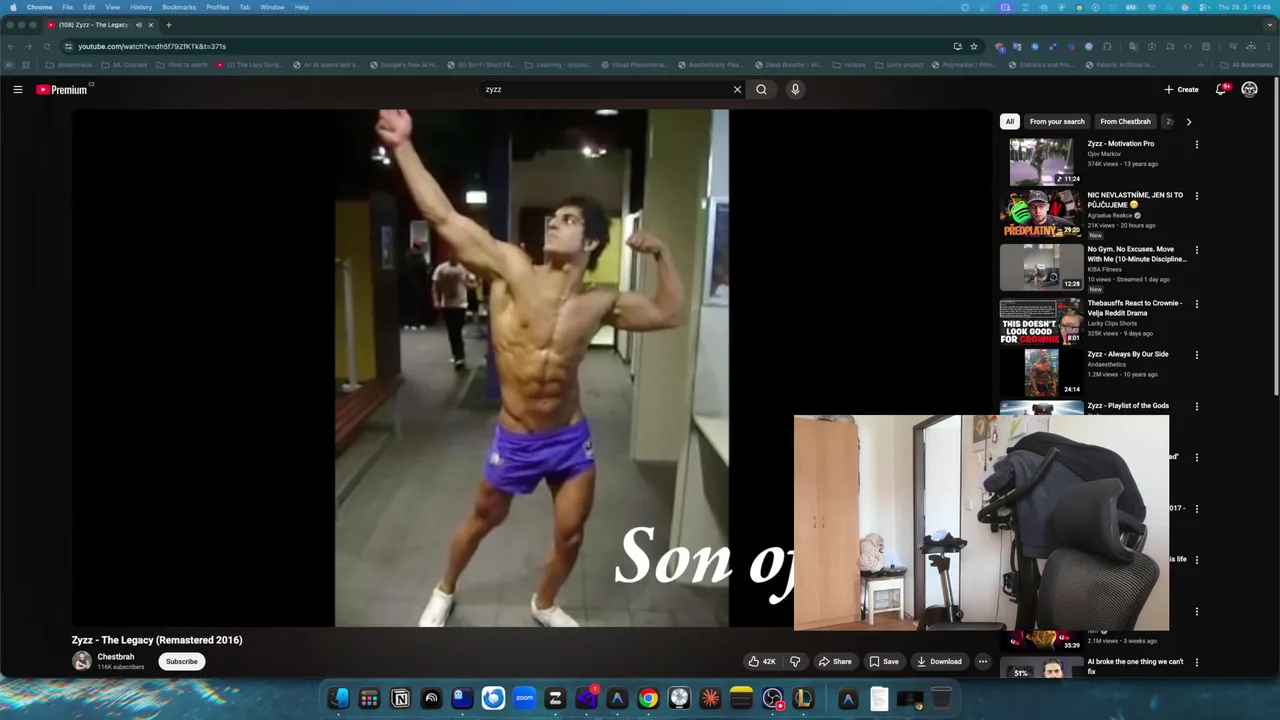Launch Notion from the Dock
This screenshot has width=1280, height=720.
[x=400, y=698]
